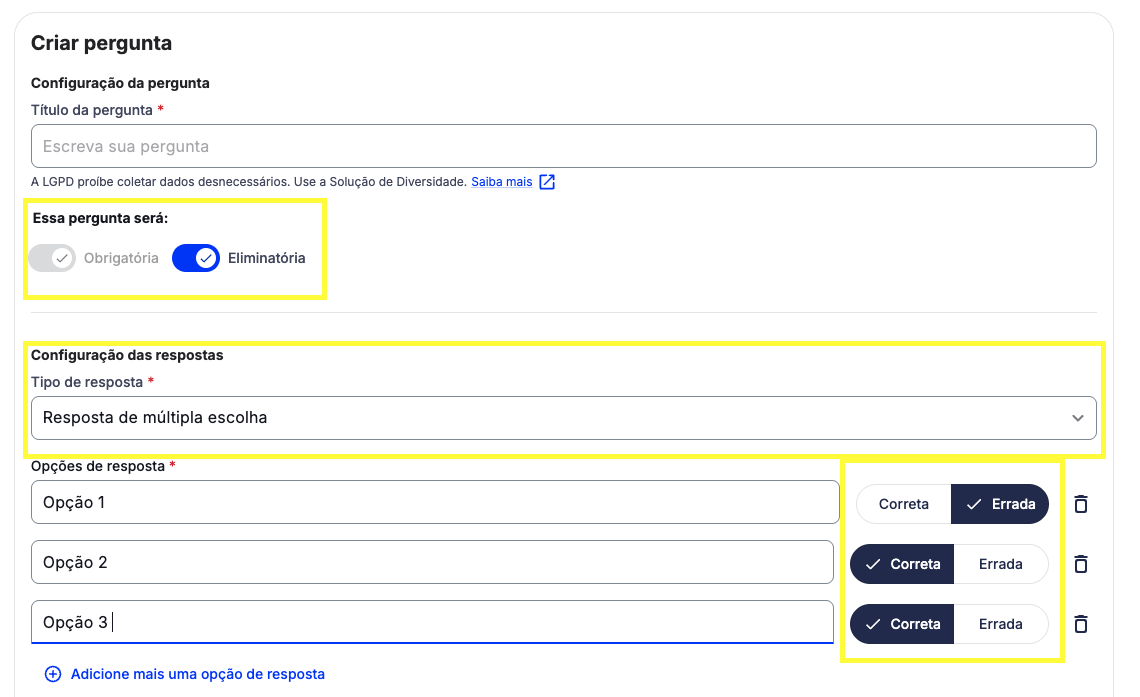Toggle the Obrigatória switch

(x=52, y=258)
